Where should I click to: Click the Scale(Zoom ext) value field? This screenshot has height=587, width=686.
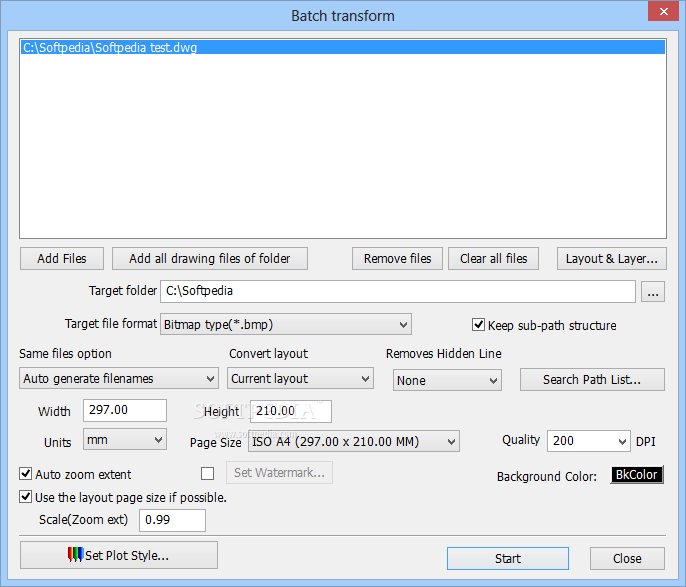tap(172, 520)
